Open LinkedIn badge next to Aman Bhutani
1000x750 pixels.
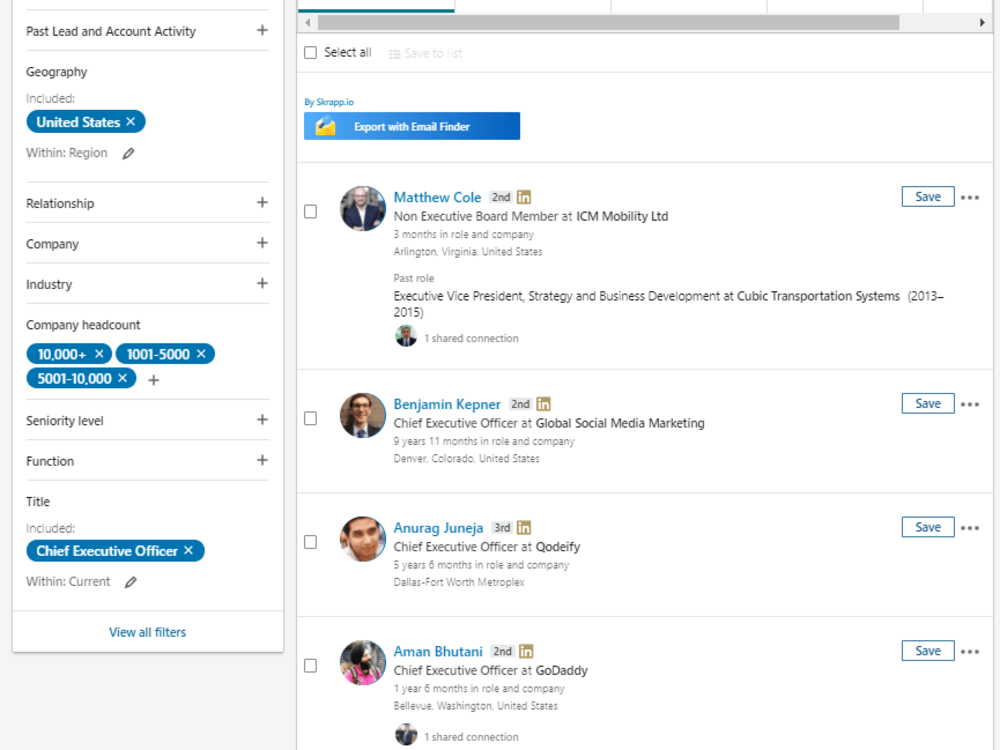pyautogui.click(x=526, y=651)
